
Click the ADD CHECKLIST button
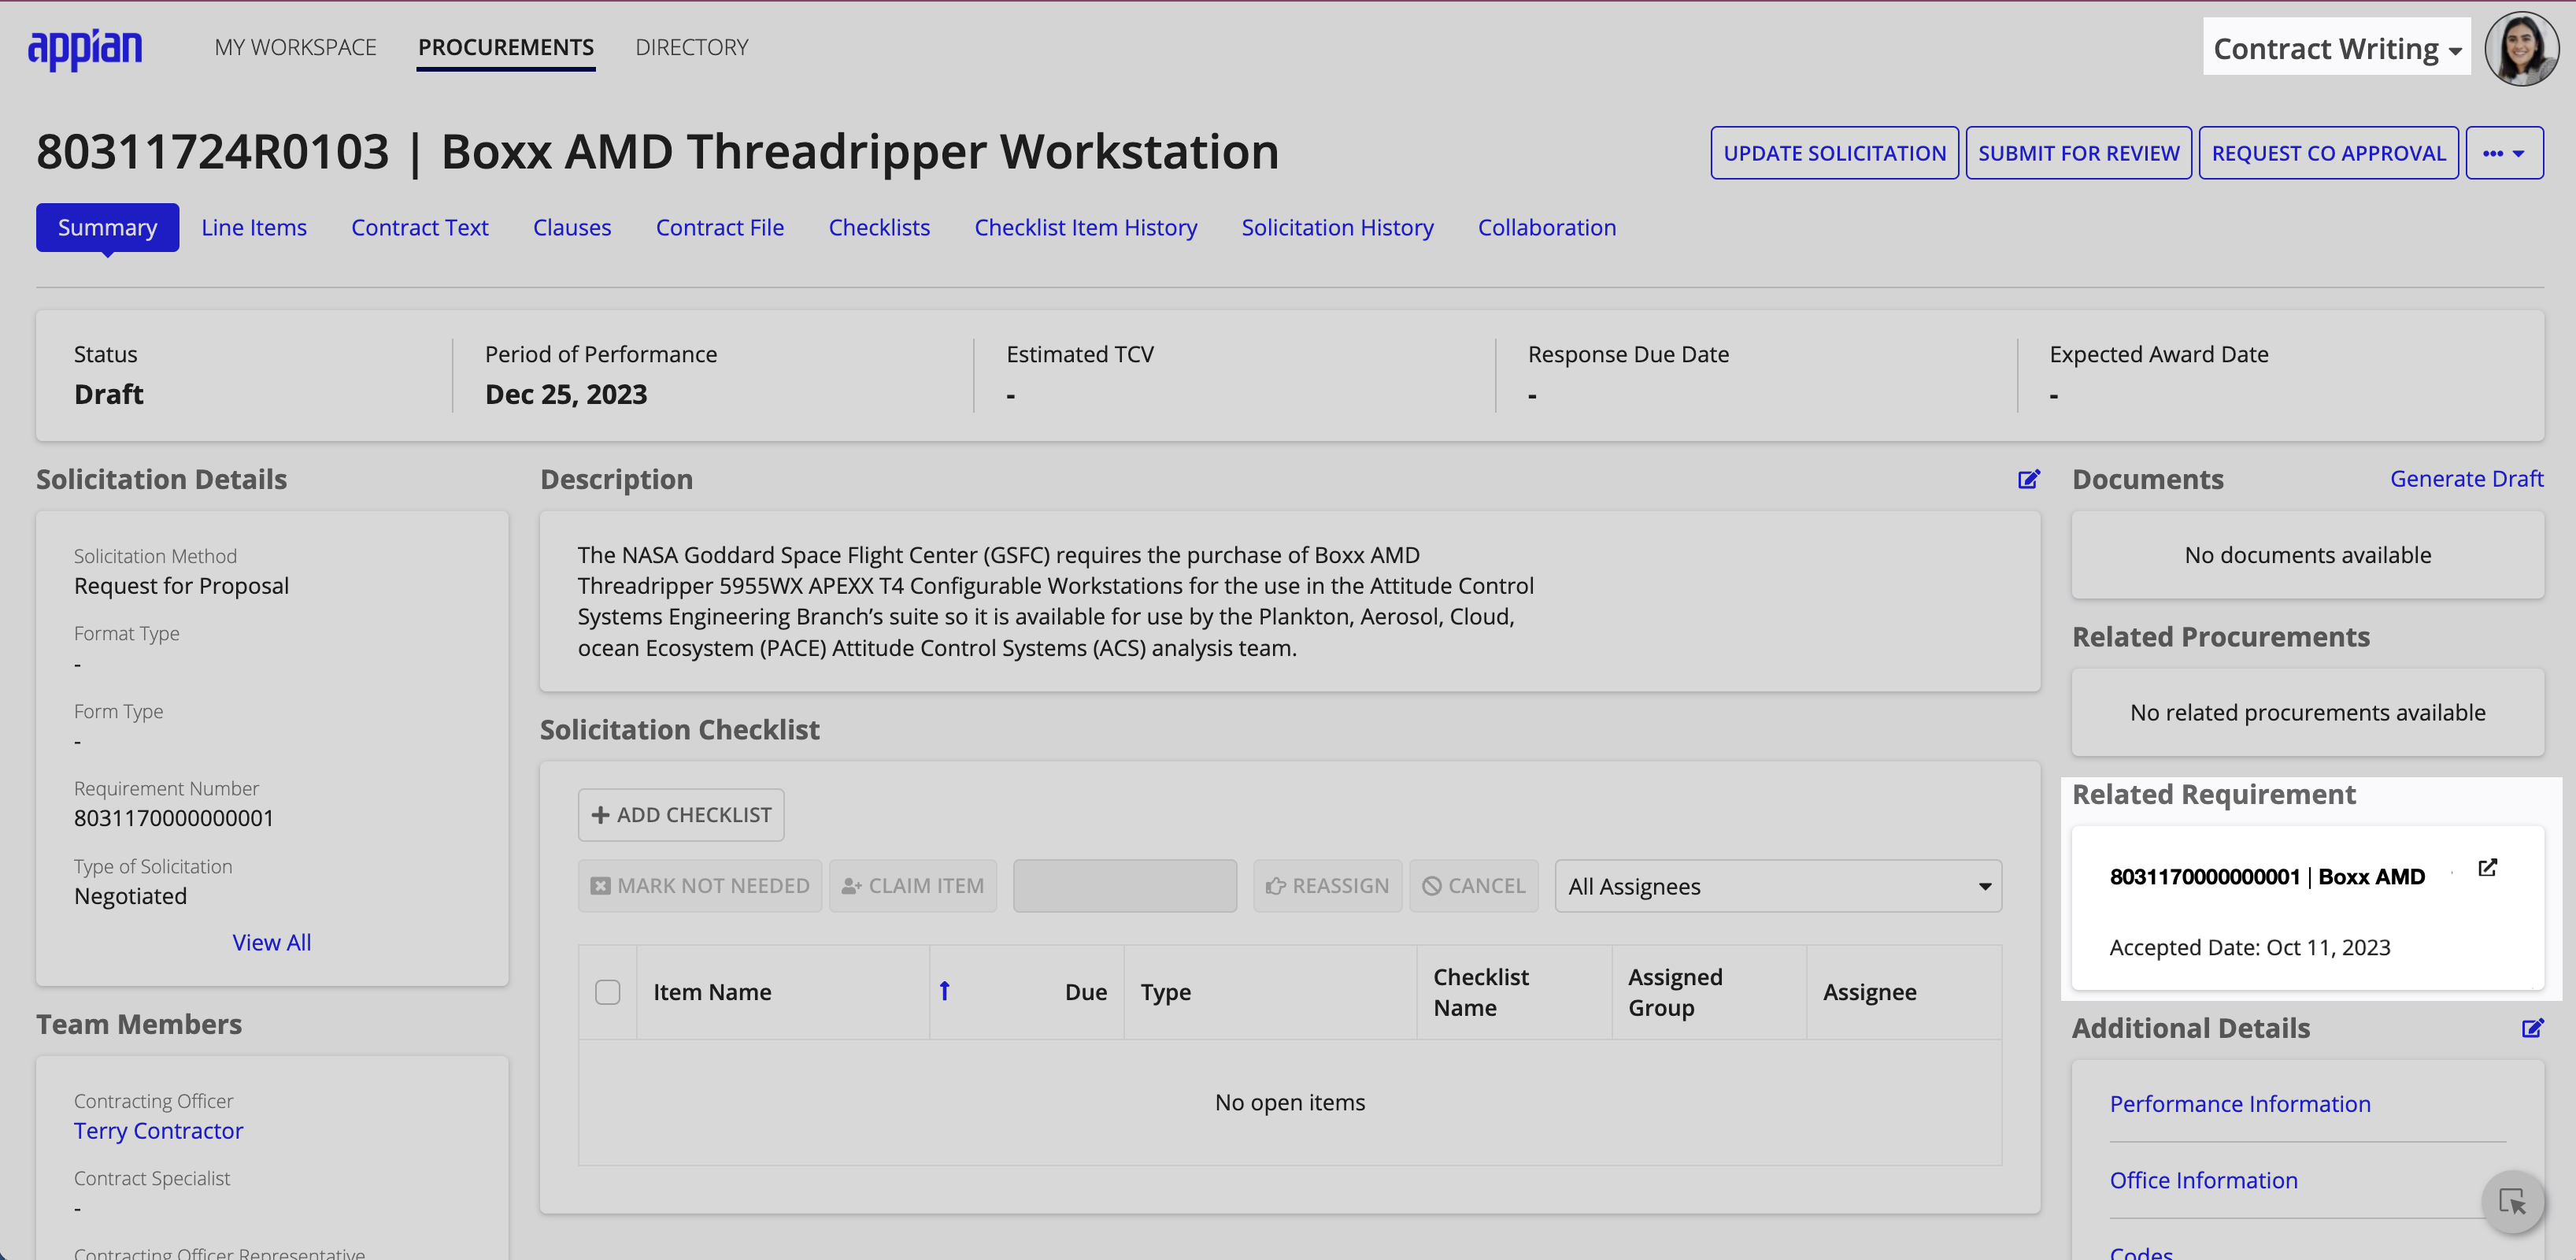(x=680, y=813)
